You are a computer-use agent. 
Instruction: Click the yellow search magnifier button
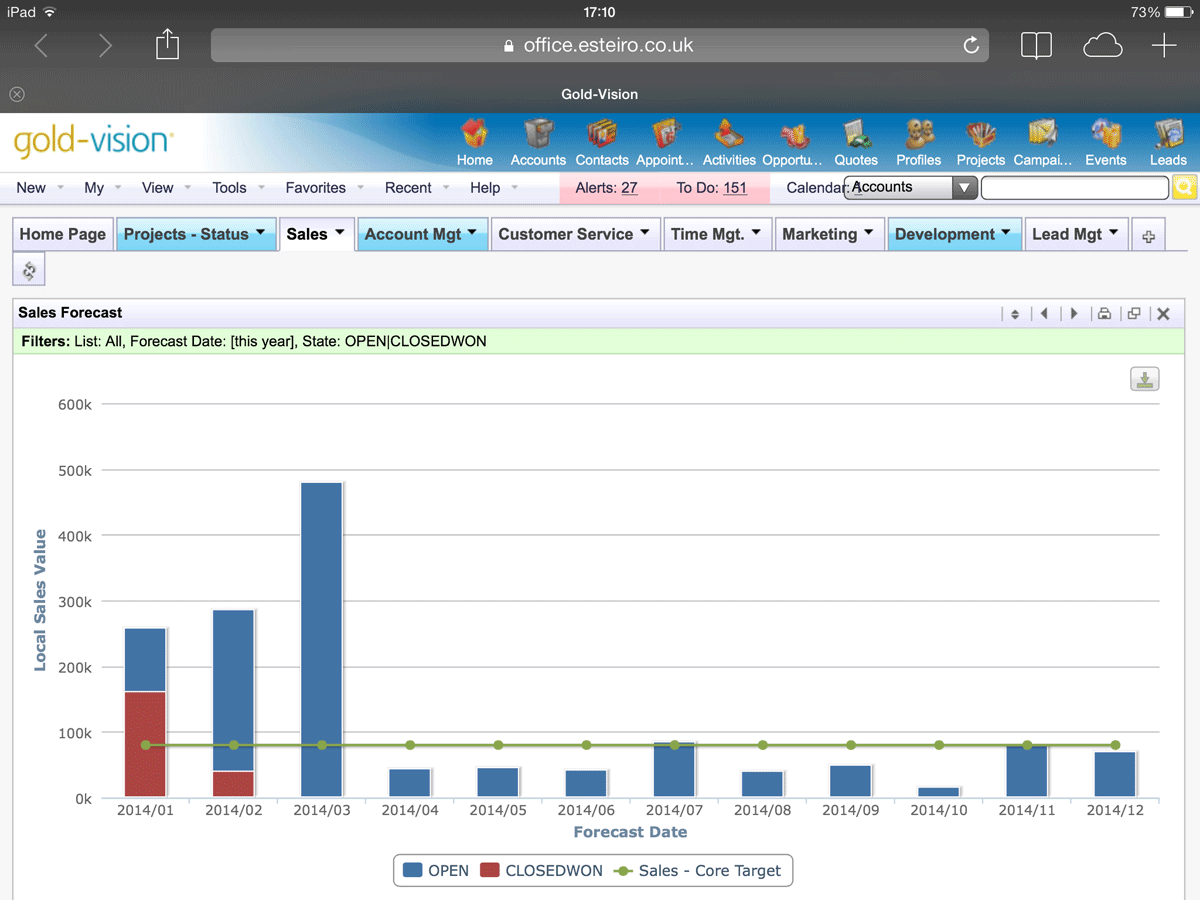coord(1184,188)
